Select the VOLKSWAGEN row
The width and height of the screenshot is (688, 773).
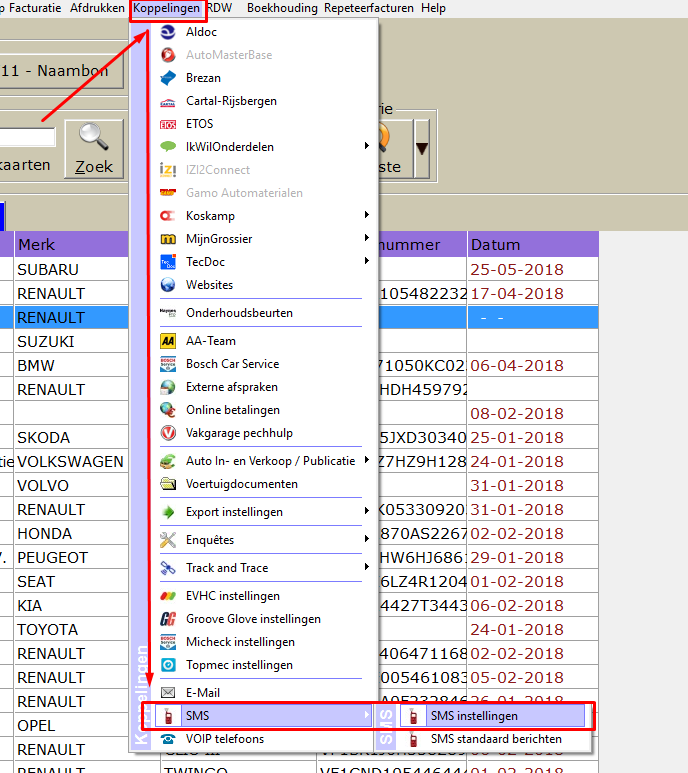click(x=71, y=461)
